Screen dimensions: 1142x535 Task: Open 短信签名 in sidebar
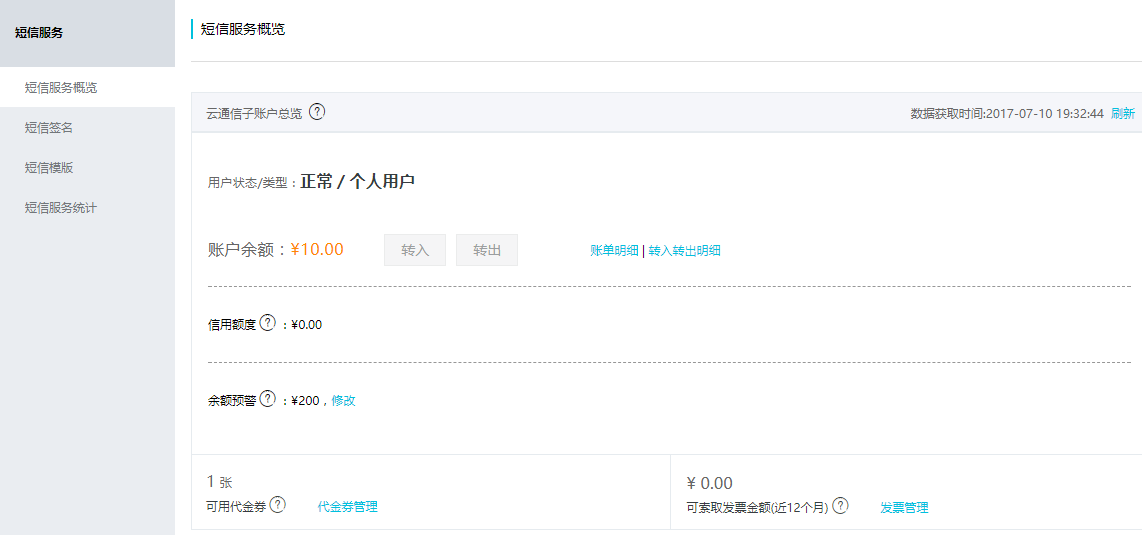pyautogui.click(x=49, y=128)
